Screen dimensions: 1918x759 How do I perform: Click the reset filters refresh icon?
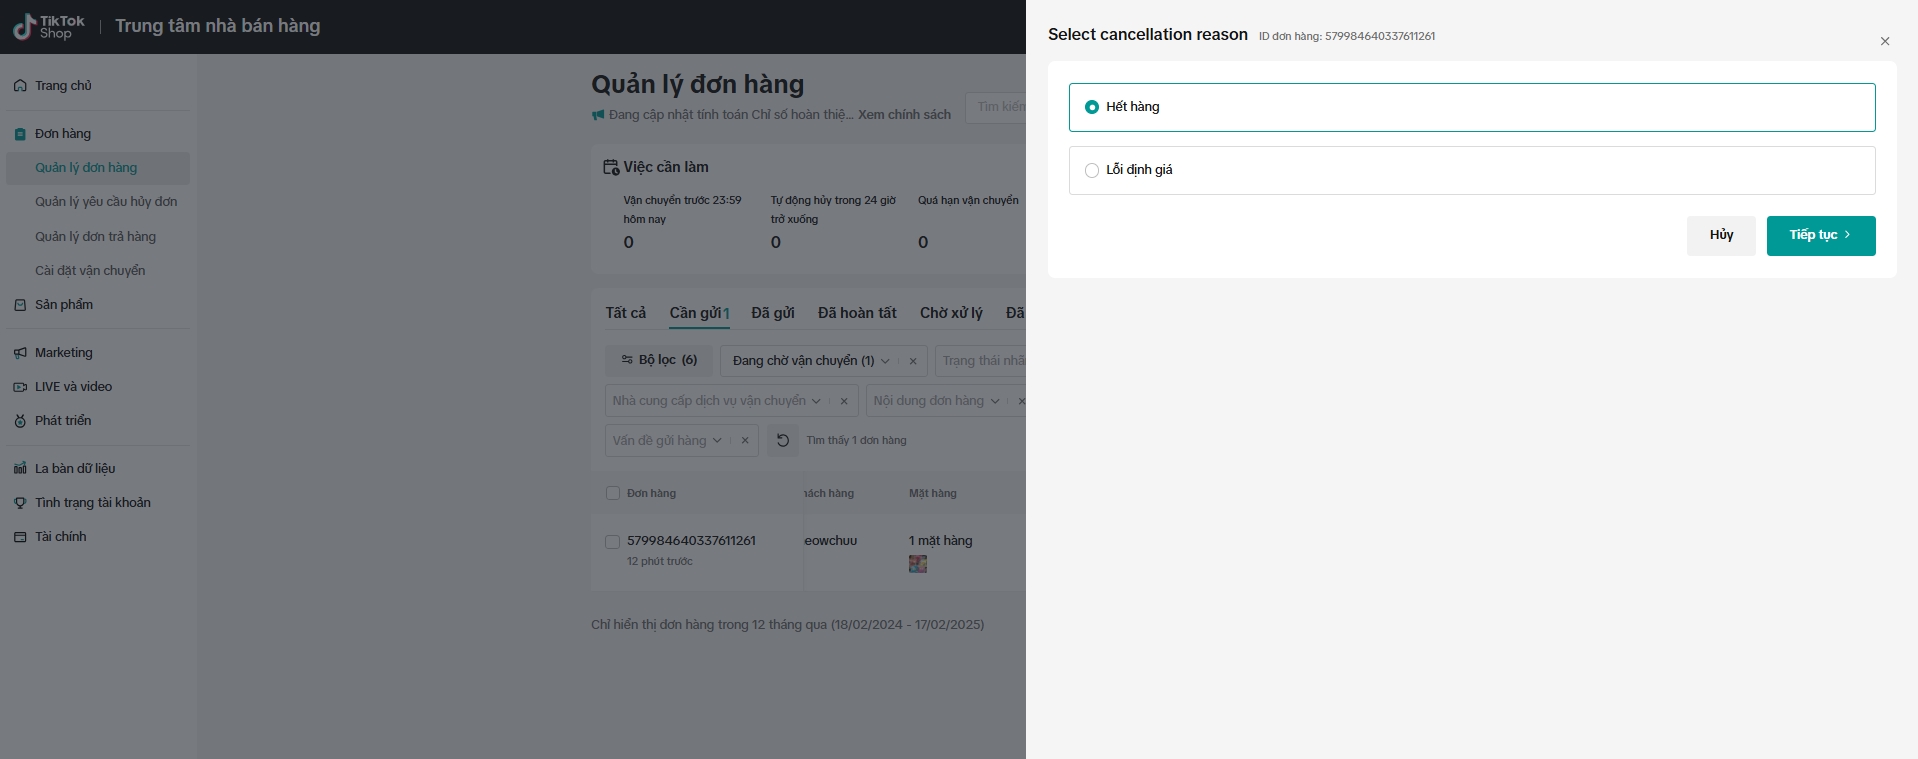(783, 441)
